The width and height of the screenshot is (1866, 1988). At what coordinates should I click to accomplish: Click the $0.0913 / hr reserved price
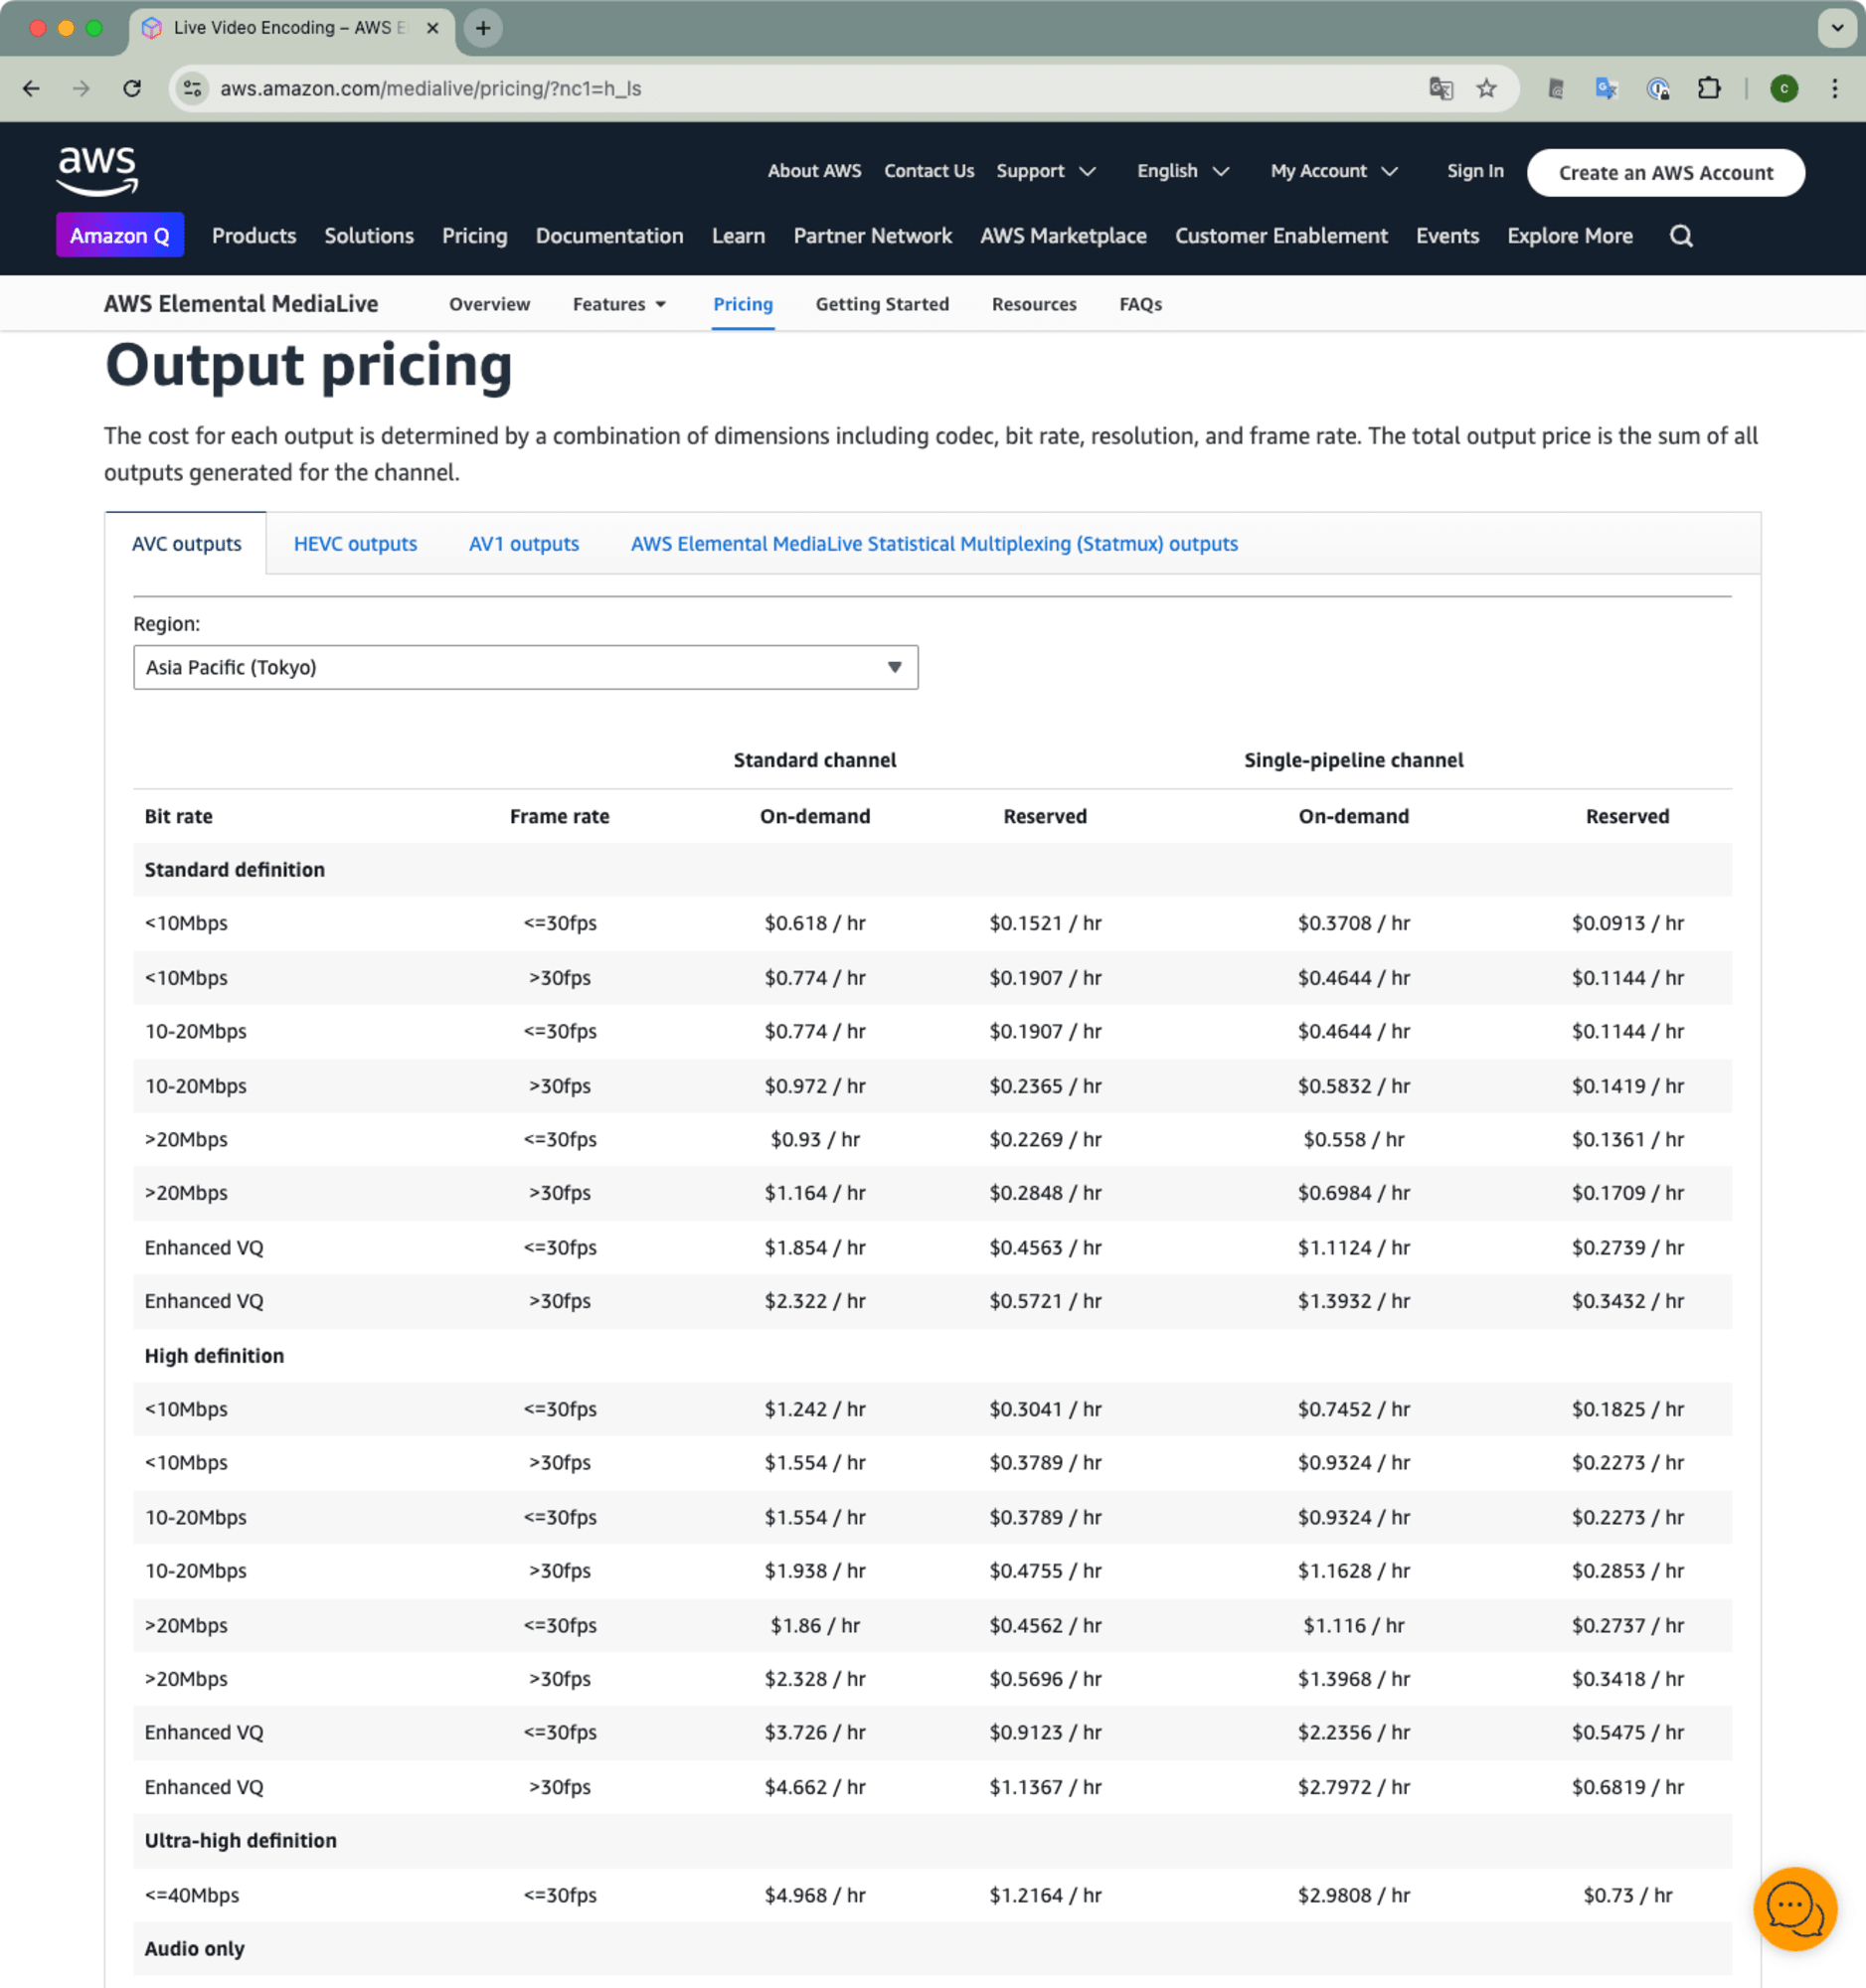(x=1627, y=923)
